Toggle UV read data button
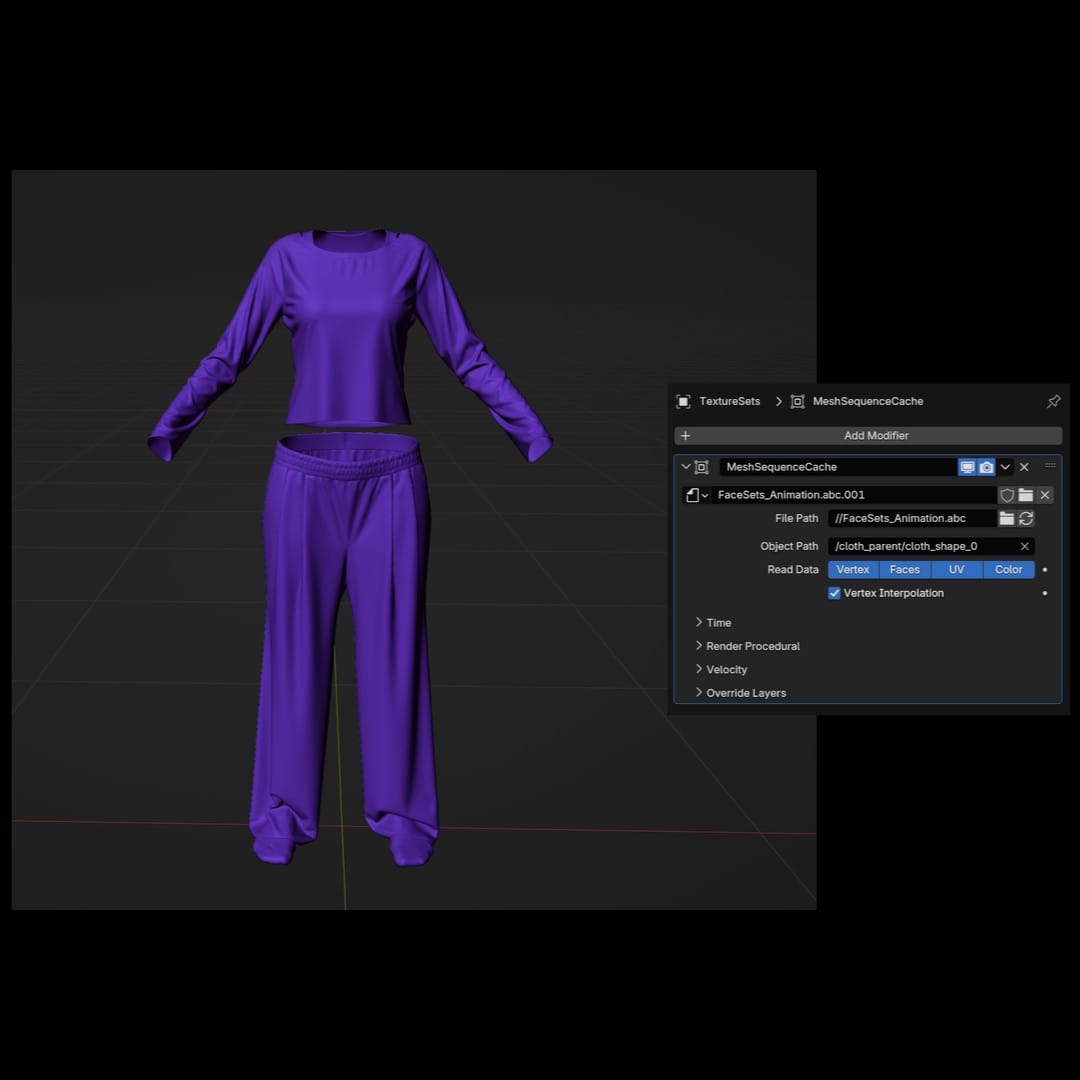The height and width of the screenshot is (1080, 1080). pyautogui.click(x=956, y=570)
